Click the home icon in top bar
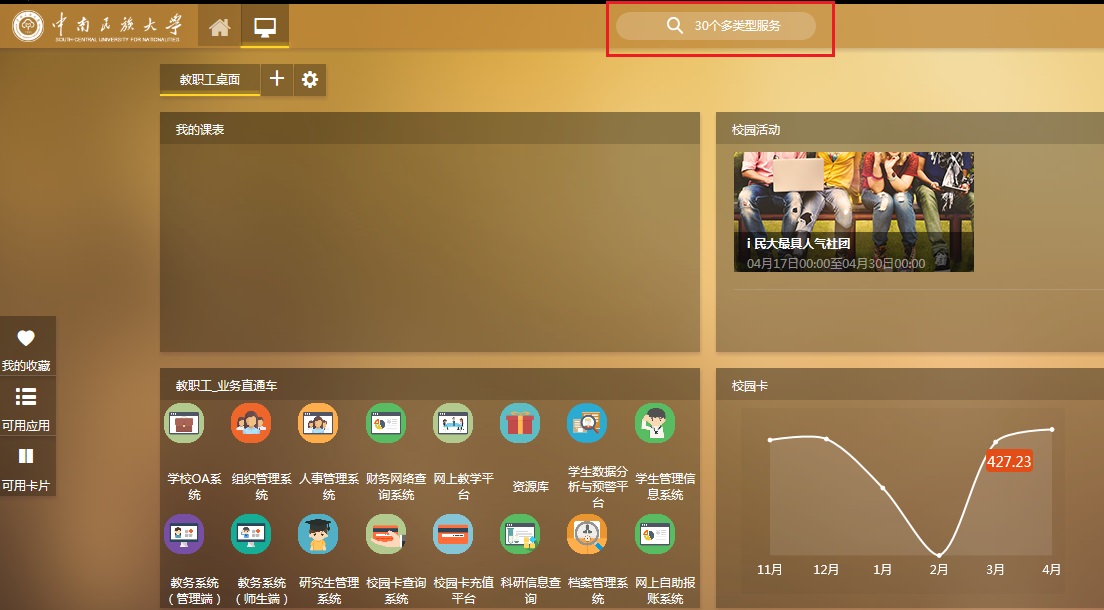 click(x=219, y=27)
